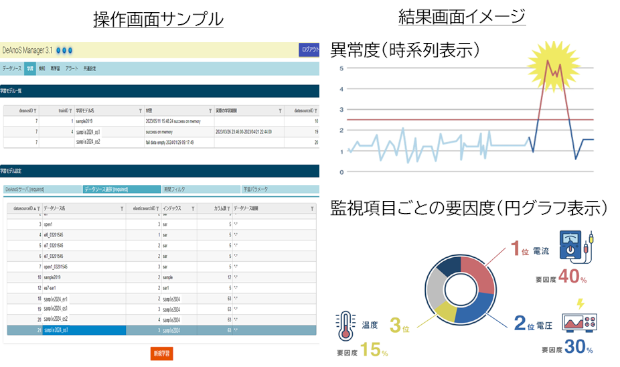Open filter on datasource table's datasourceID column
620x367 pixels.
39,208
